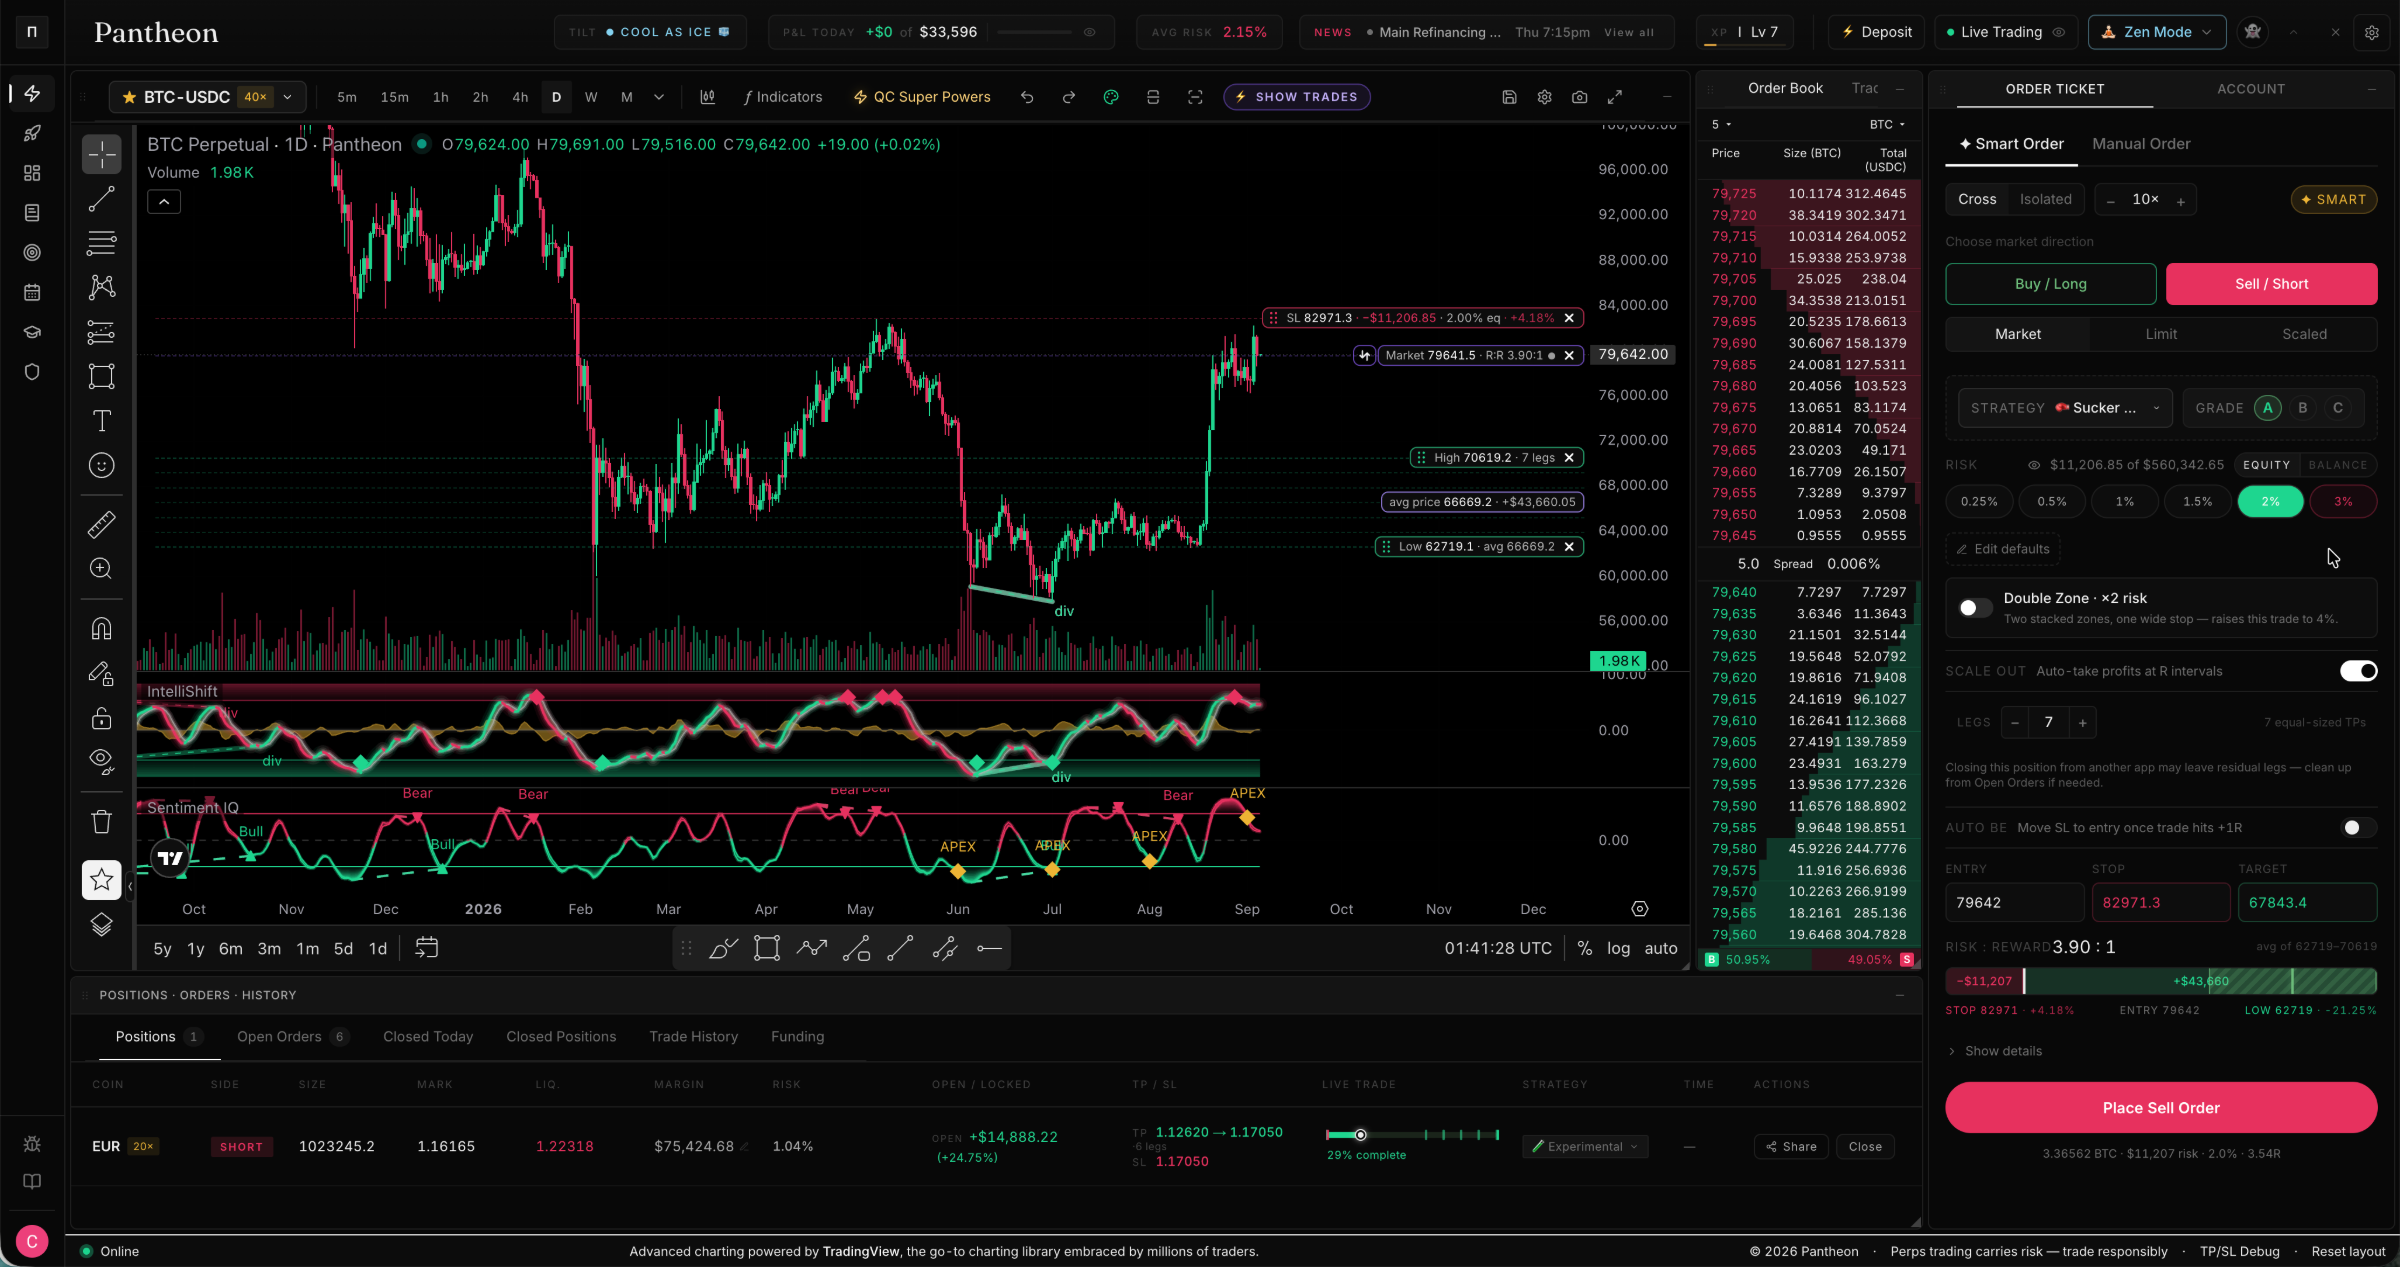The image size is (2400, 1267).
Task: Change order book BTC unit dropdown
Action: (x=1887, y=125)
